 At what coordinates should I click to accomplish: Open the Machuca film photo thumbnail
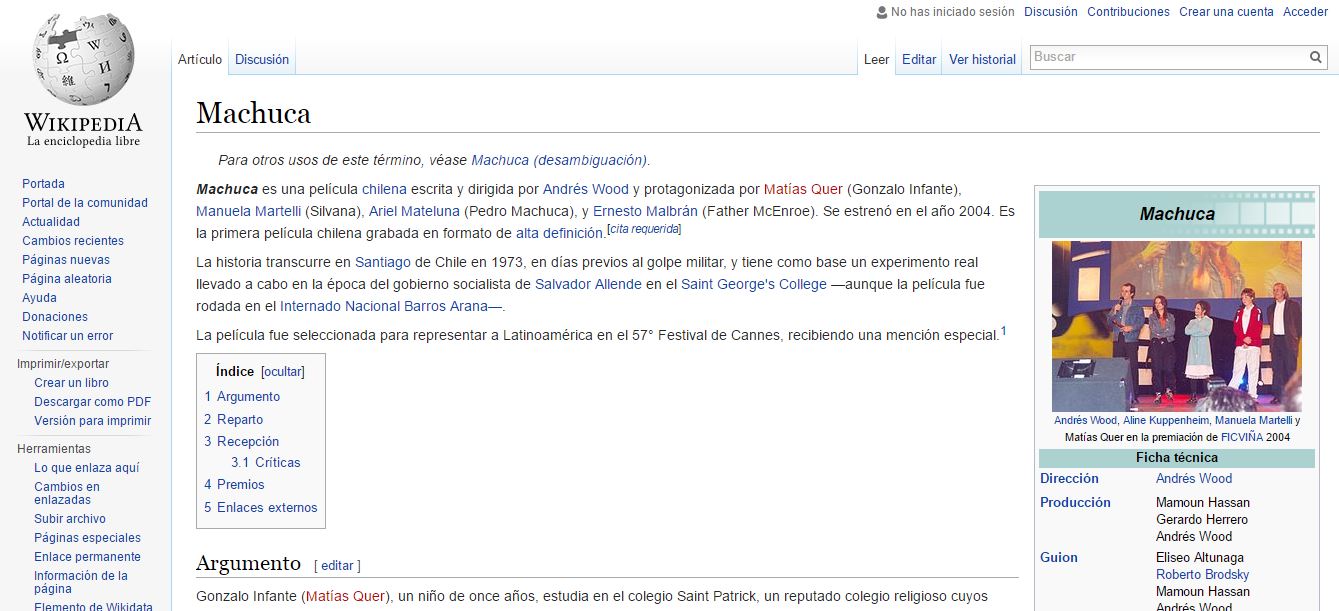1177,326
